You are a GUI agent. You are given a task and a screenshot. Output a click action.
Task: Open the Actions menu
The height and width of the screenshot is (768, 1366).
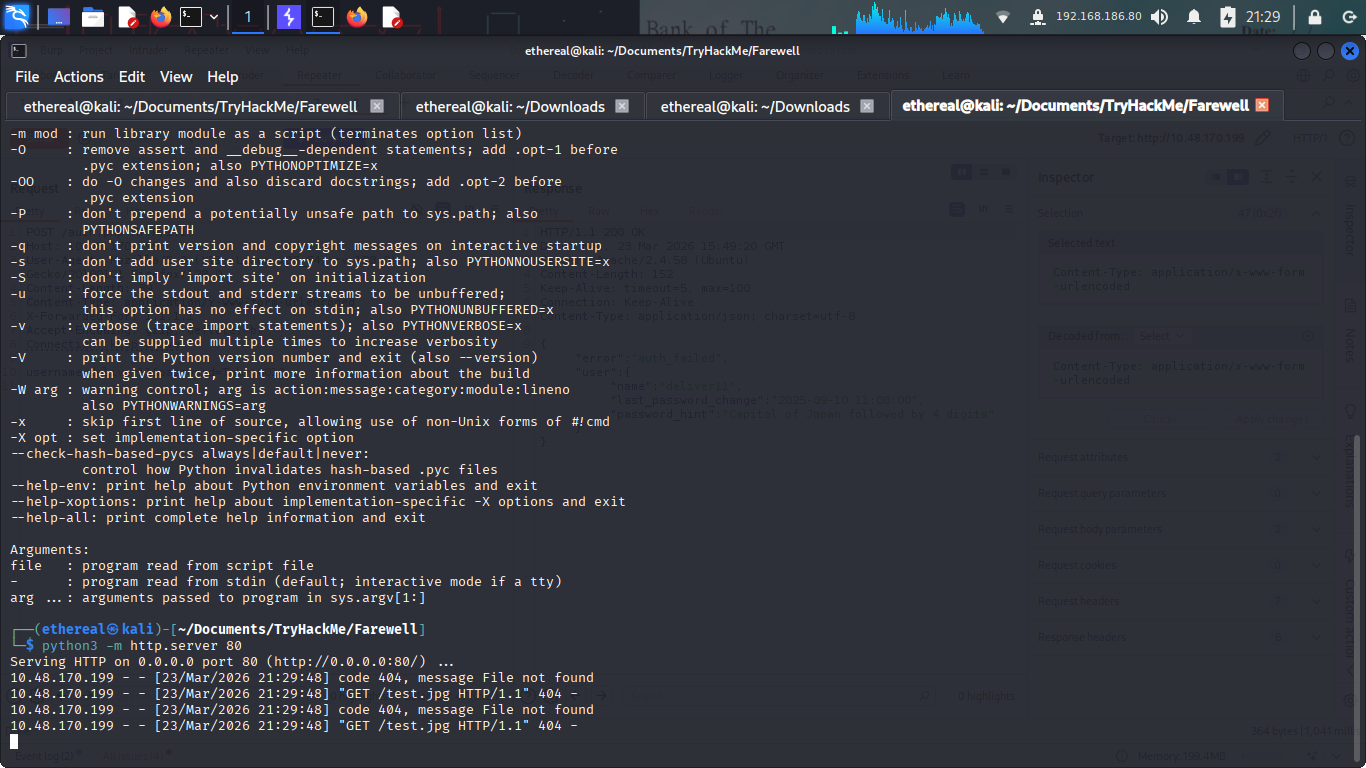[x=79, y=77]
